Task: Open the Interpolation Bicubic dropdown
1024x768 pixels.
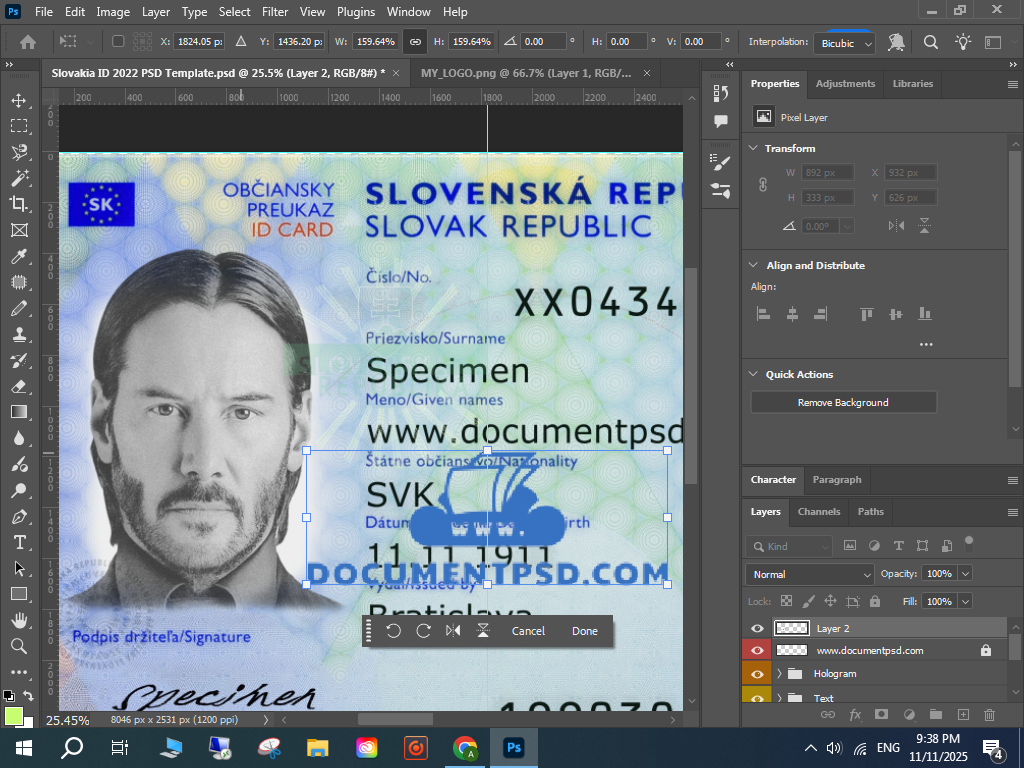Action: click(845, 43)
